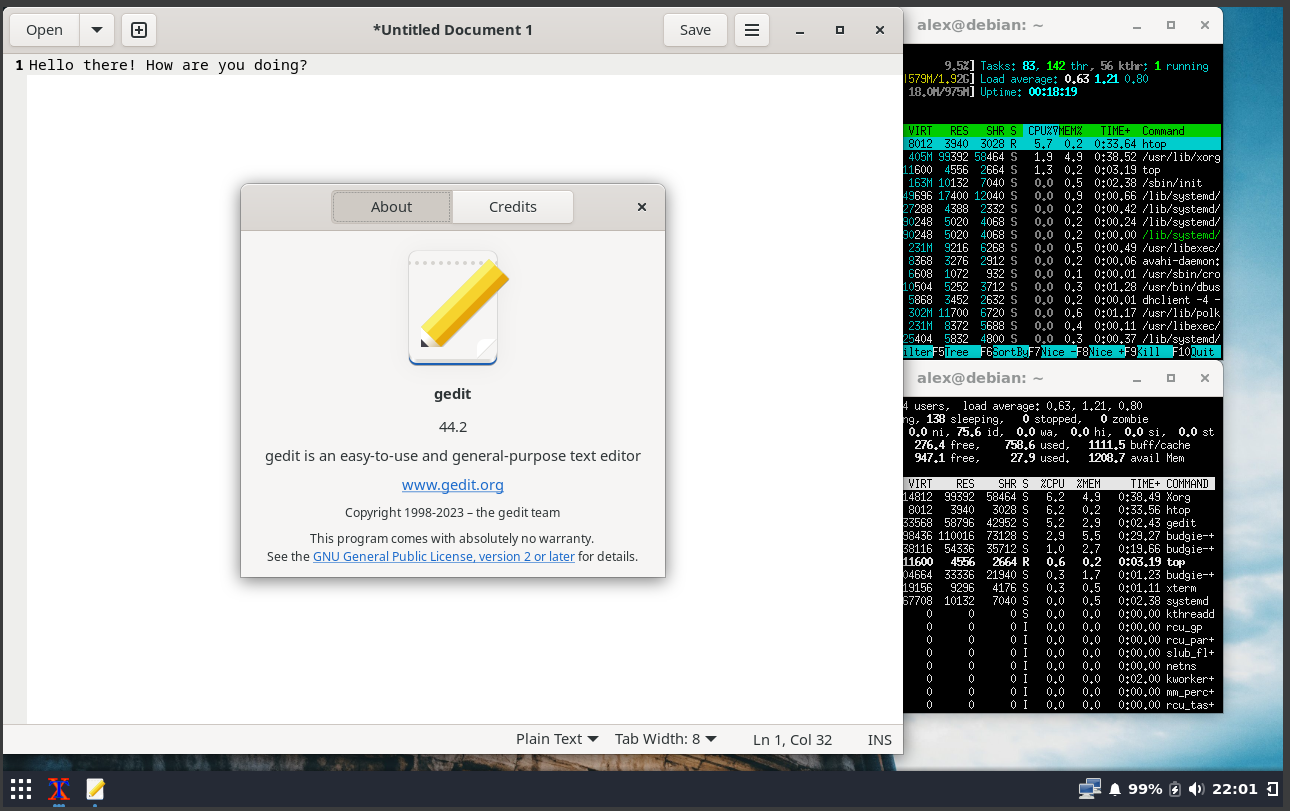Image resolution: width=1290 pixels, height=811 pixels.
Task: Open the file Open dropdown arrow
Action: [96, 30]
